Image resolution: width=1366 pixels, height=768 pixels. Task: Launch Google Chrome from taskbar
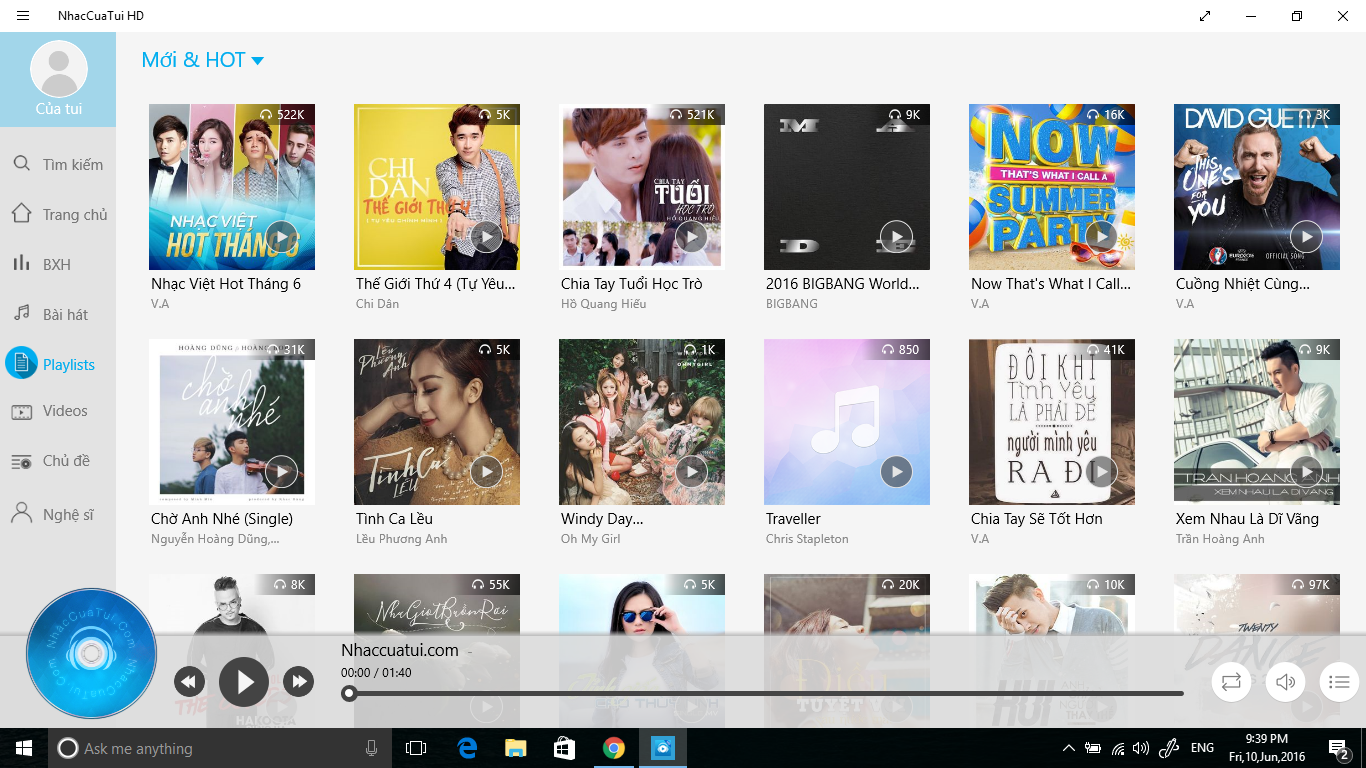[x=614, y=748]
